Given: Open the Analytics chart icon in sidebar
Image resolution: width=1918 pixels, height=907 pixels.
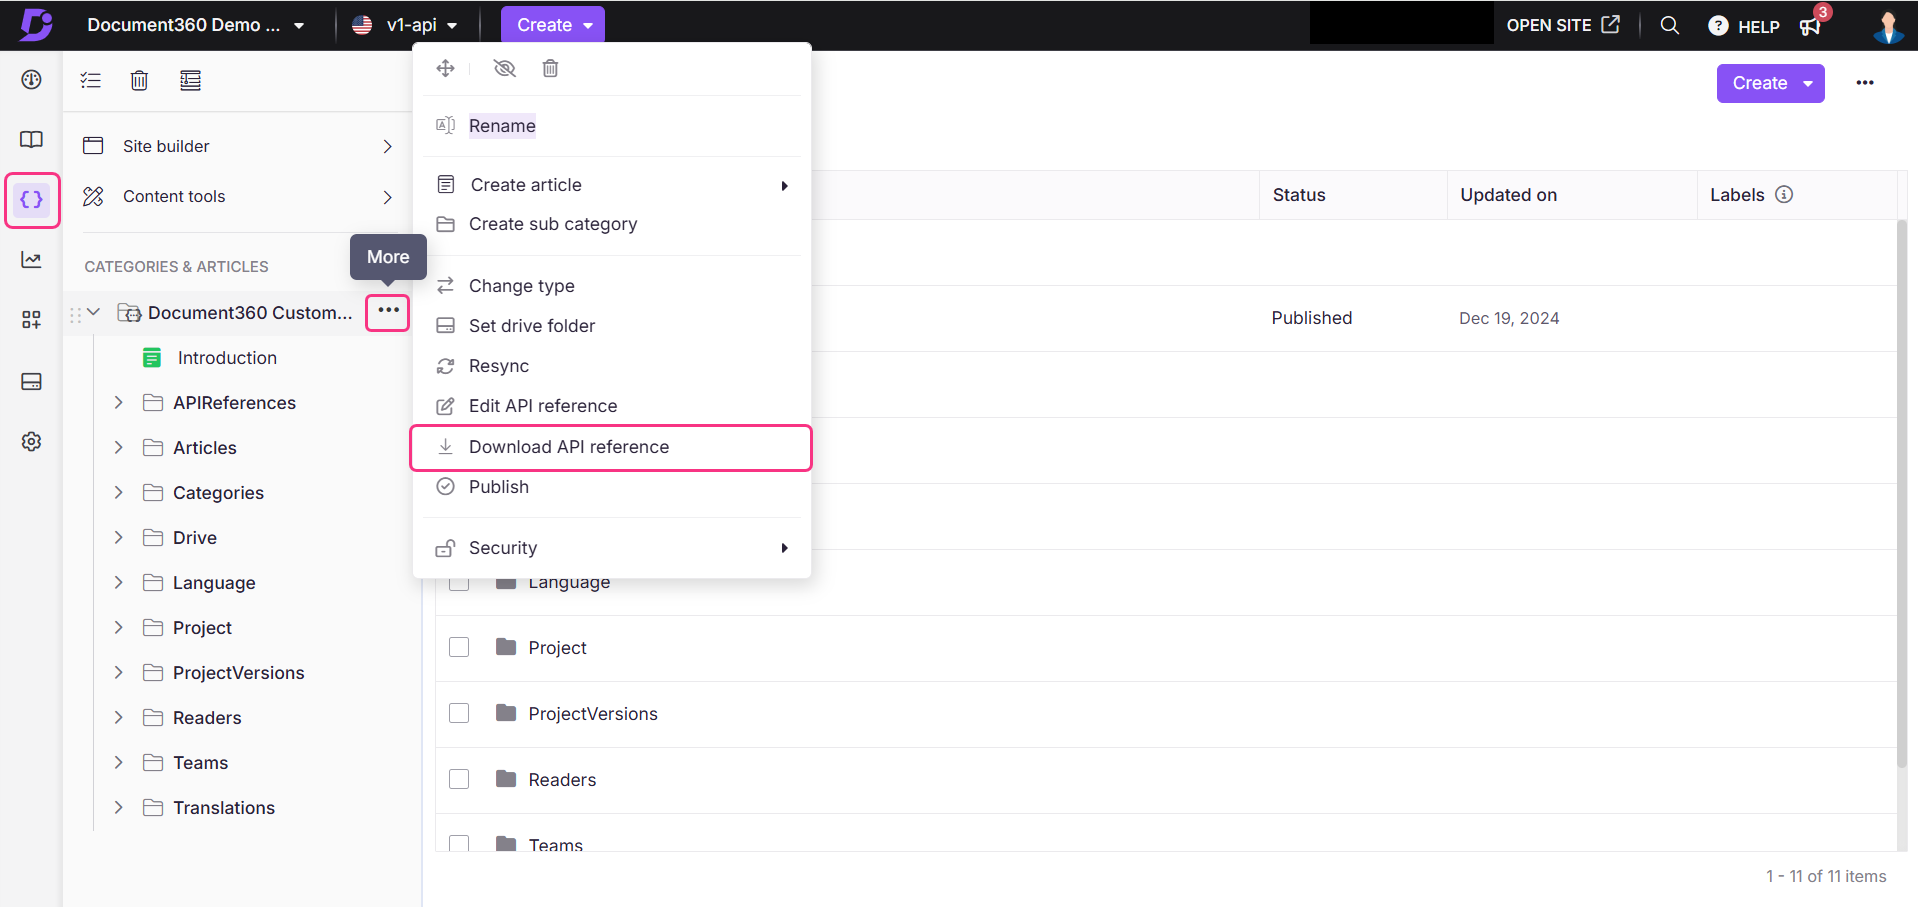Looking at the screenshot, I should [x=32, y=260].
